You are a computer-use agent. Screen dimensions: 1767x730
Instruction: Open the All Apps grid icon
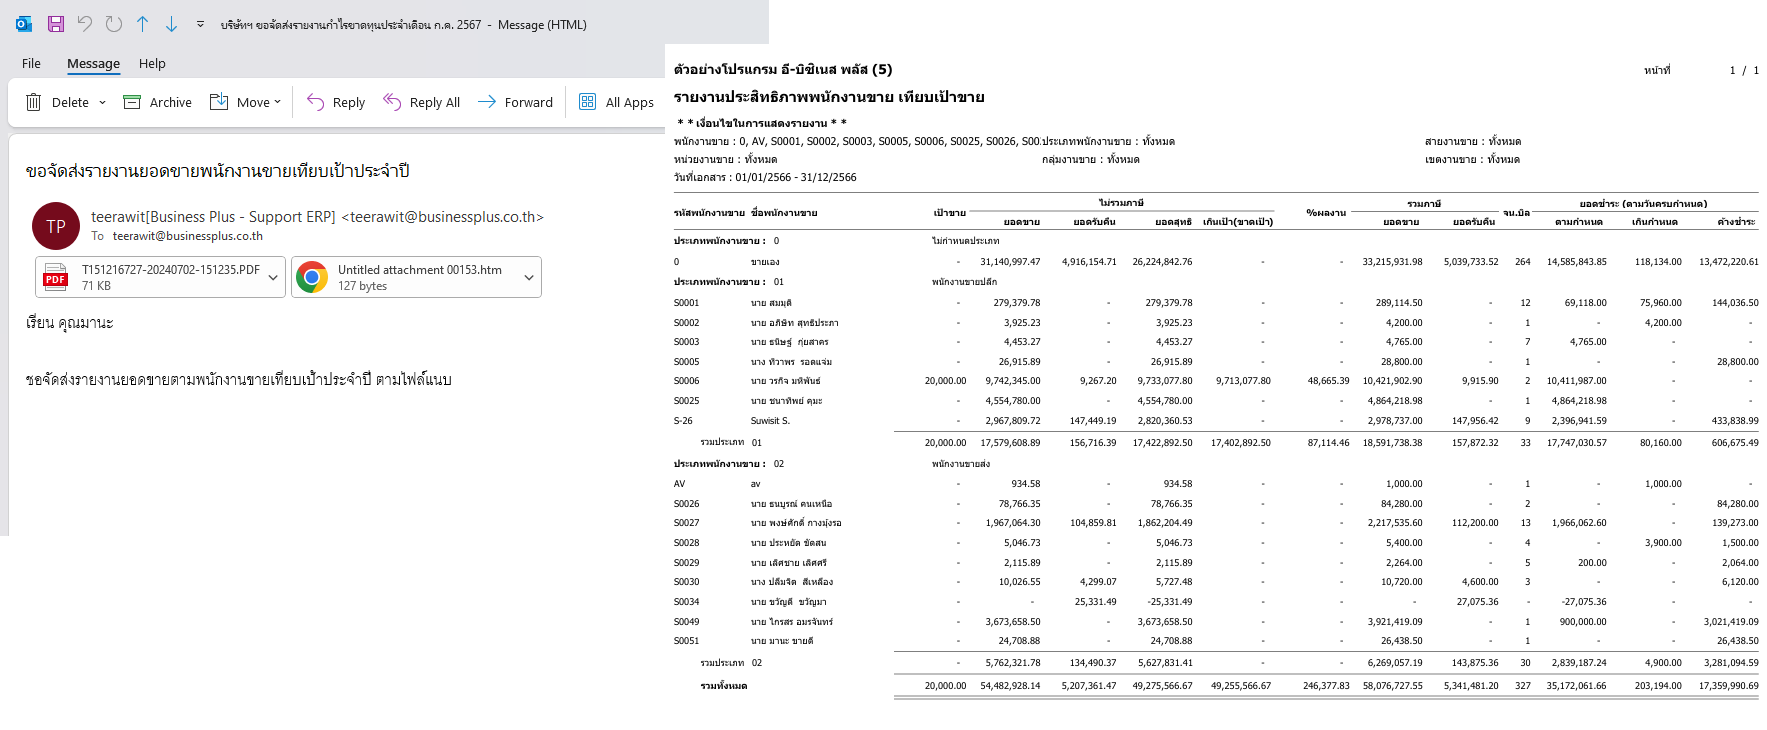(x=588, y=102)
